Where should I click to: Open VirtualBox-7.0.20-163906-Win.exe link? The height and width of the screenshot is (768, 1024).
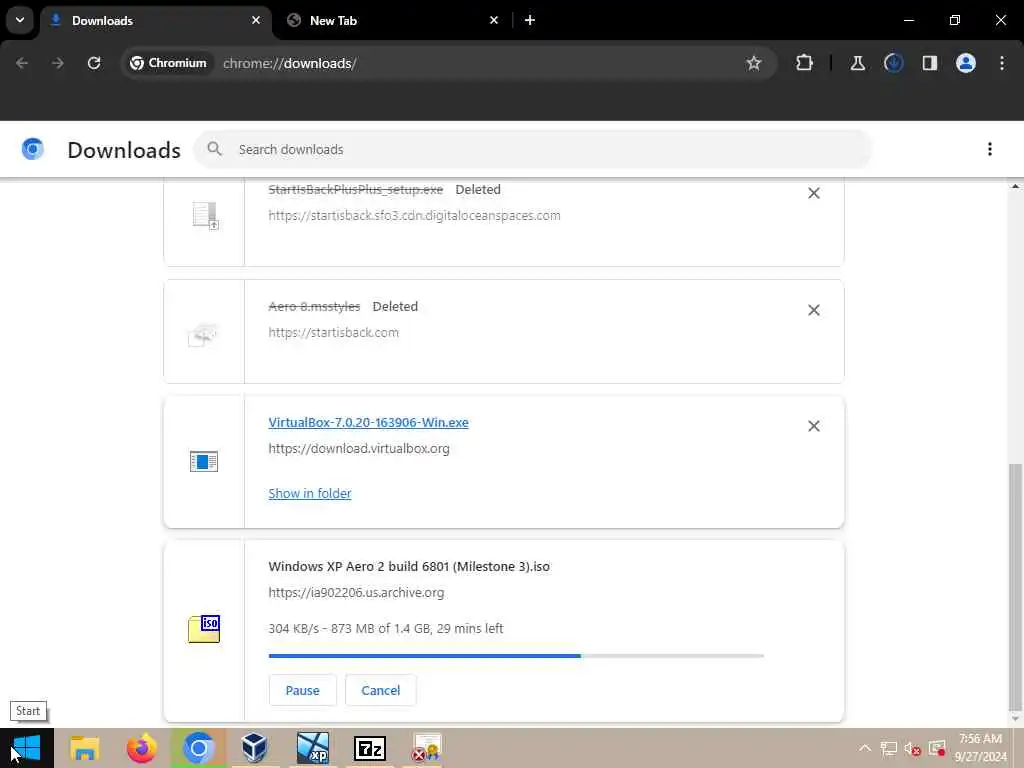click(368, 423)
